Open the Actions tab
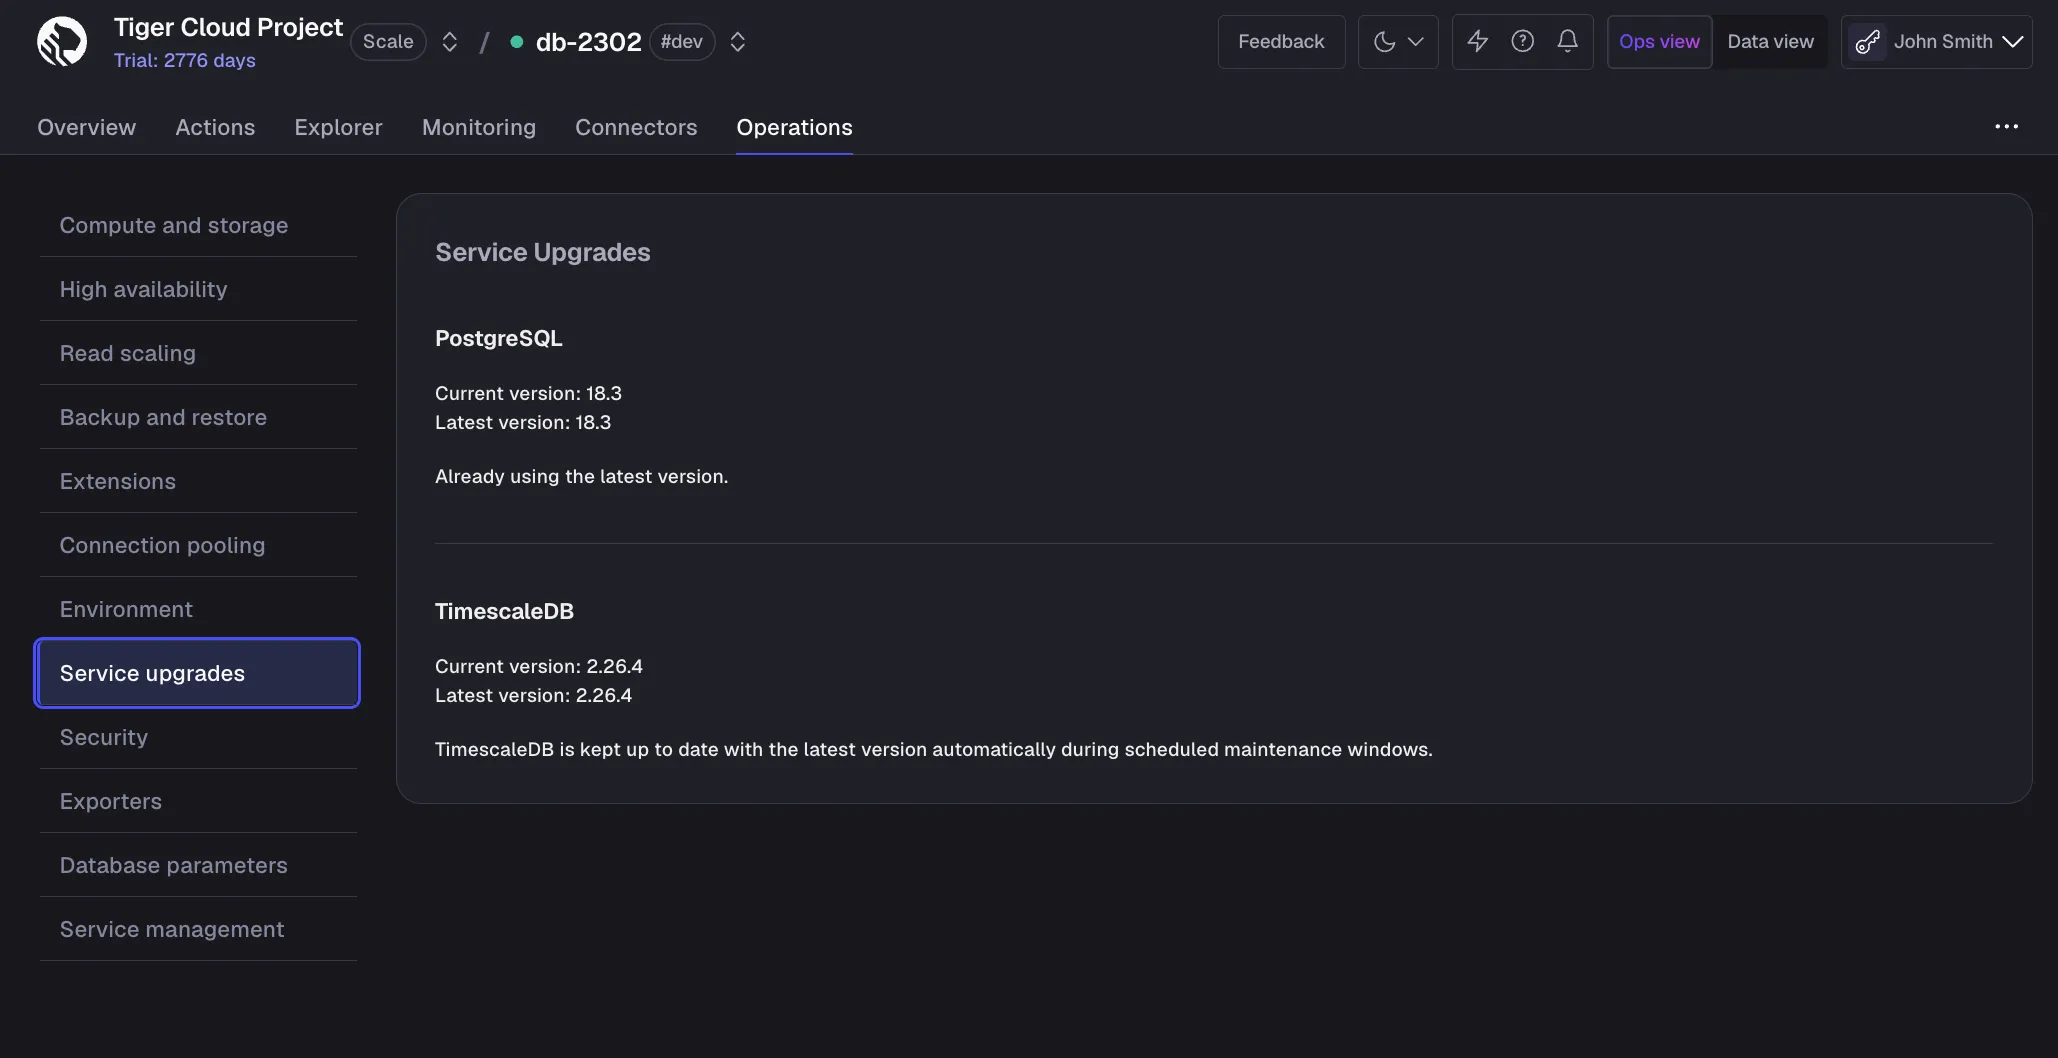 click(x=215, y=127)
